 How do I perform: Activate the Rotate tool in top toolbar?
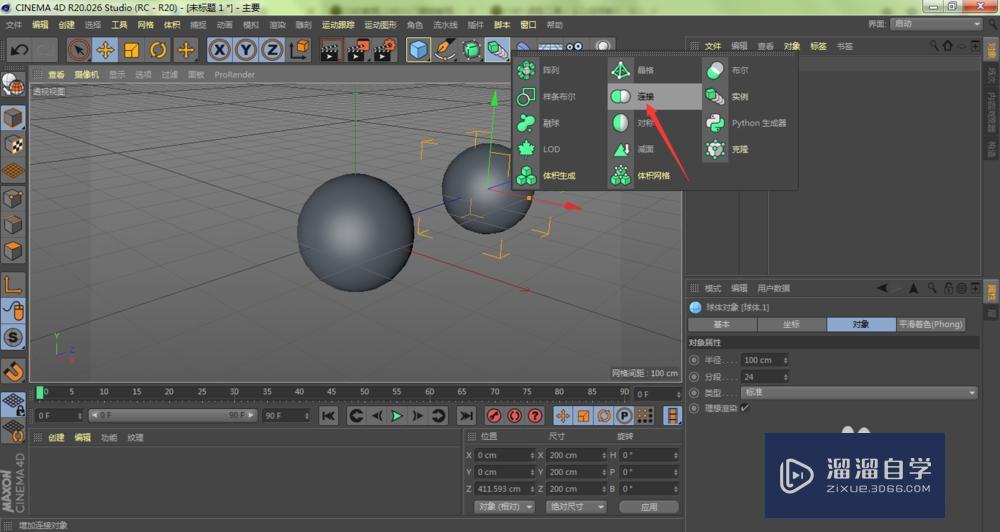(158, 50)
